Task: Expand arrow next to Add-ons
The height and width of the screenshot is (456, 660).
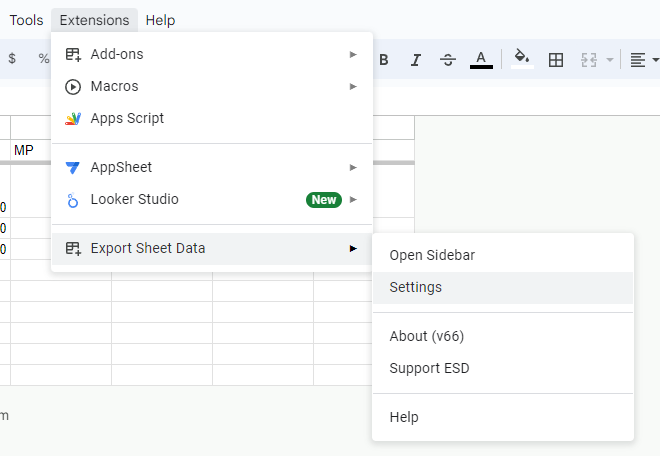Action: pos(353,54)
